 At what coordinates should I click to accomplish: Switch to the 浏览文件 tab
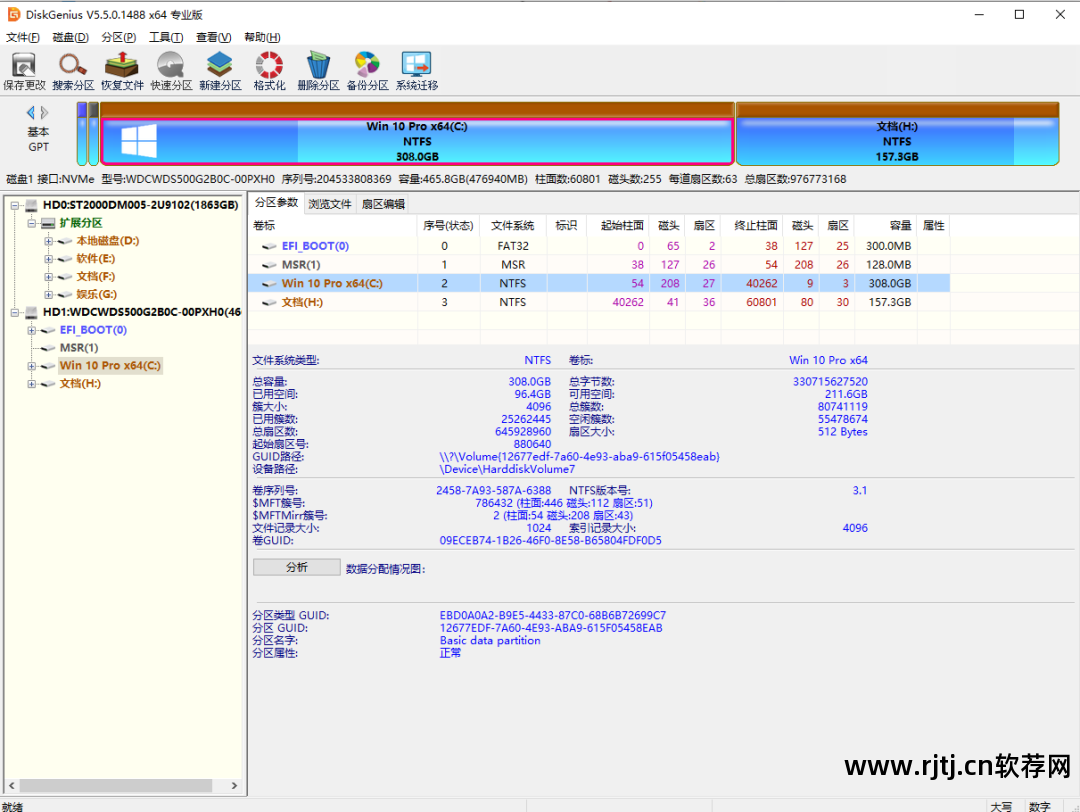coord(331,202)
